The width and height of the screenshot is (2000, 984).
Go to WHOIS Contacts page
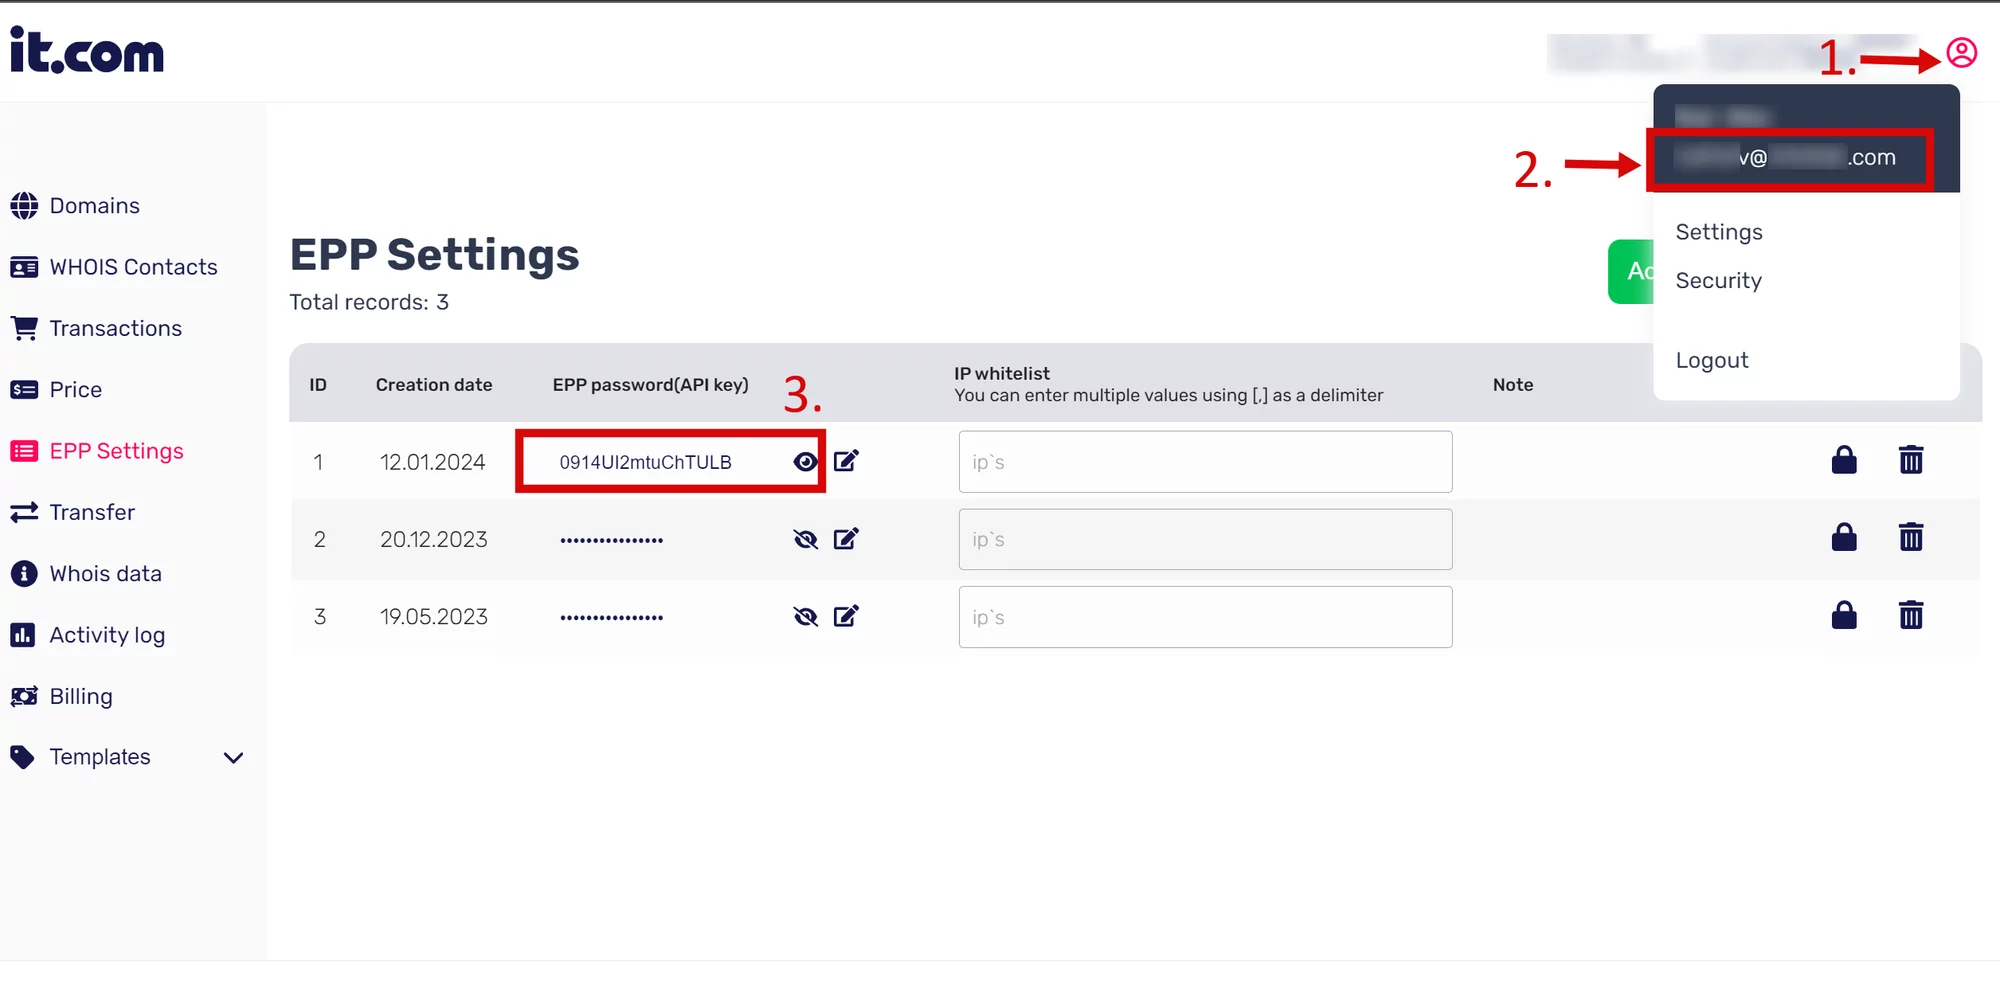click(133, 267)
